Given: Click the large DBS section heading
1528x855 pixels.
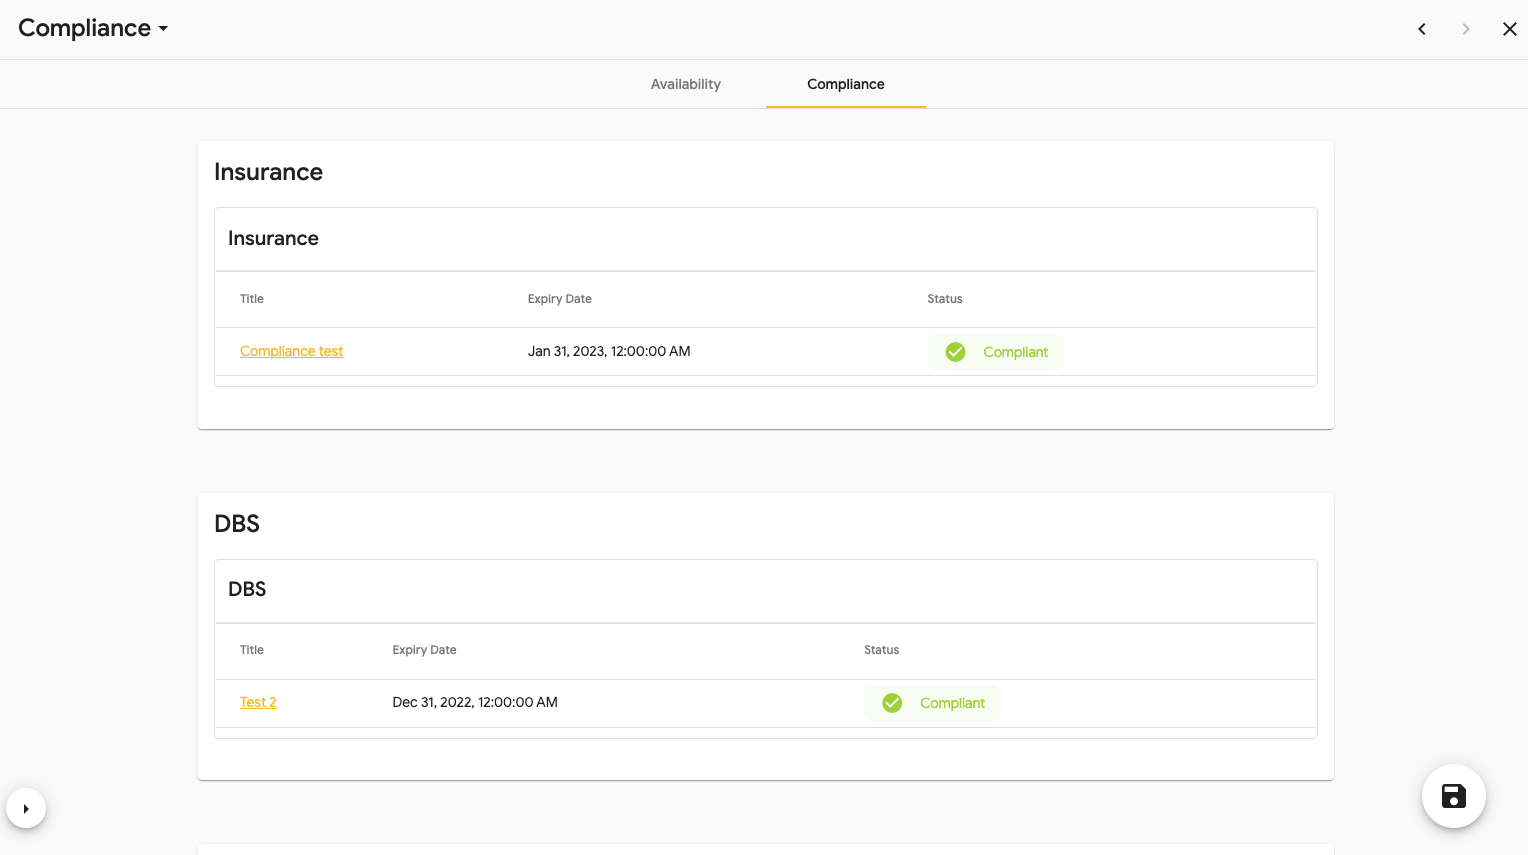Looking at the screenshot, I should point(237,523).
